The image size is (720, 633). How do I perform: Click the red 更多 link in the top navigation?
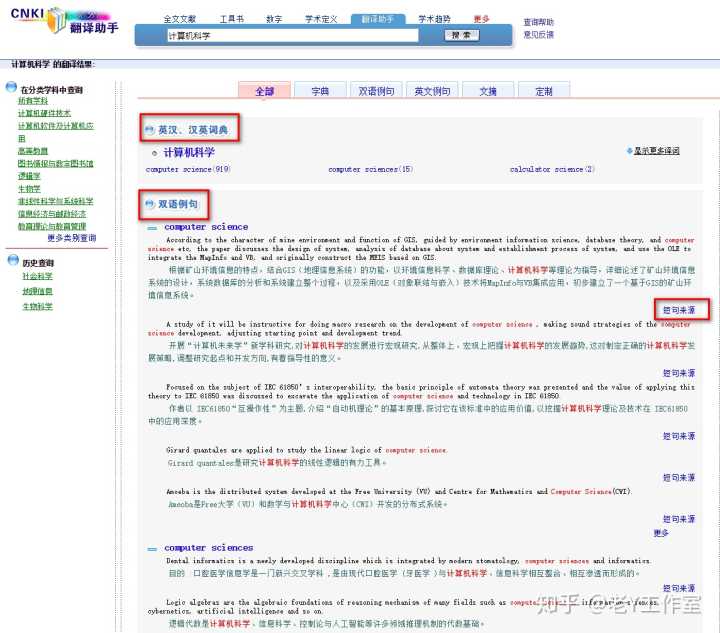(482, 19)
